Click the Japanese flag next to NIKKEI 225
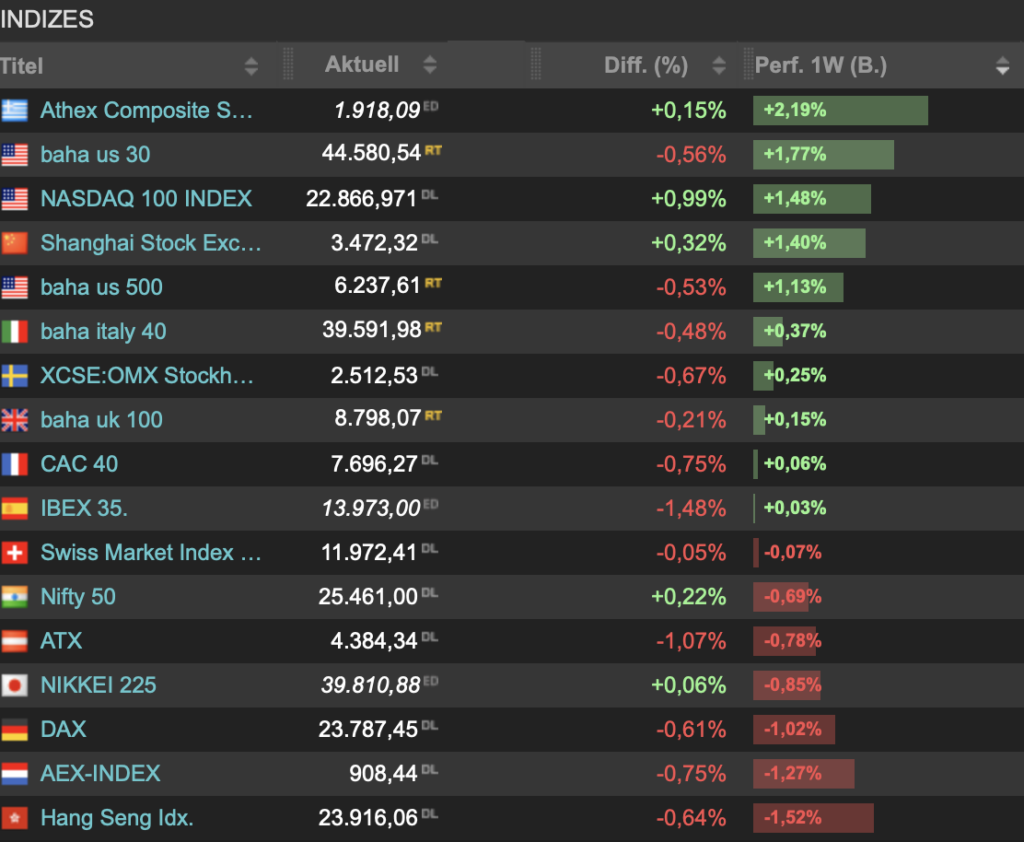Viewport: 1024px width, 842px height. click(x=14, y=685)
